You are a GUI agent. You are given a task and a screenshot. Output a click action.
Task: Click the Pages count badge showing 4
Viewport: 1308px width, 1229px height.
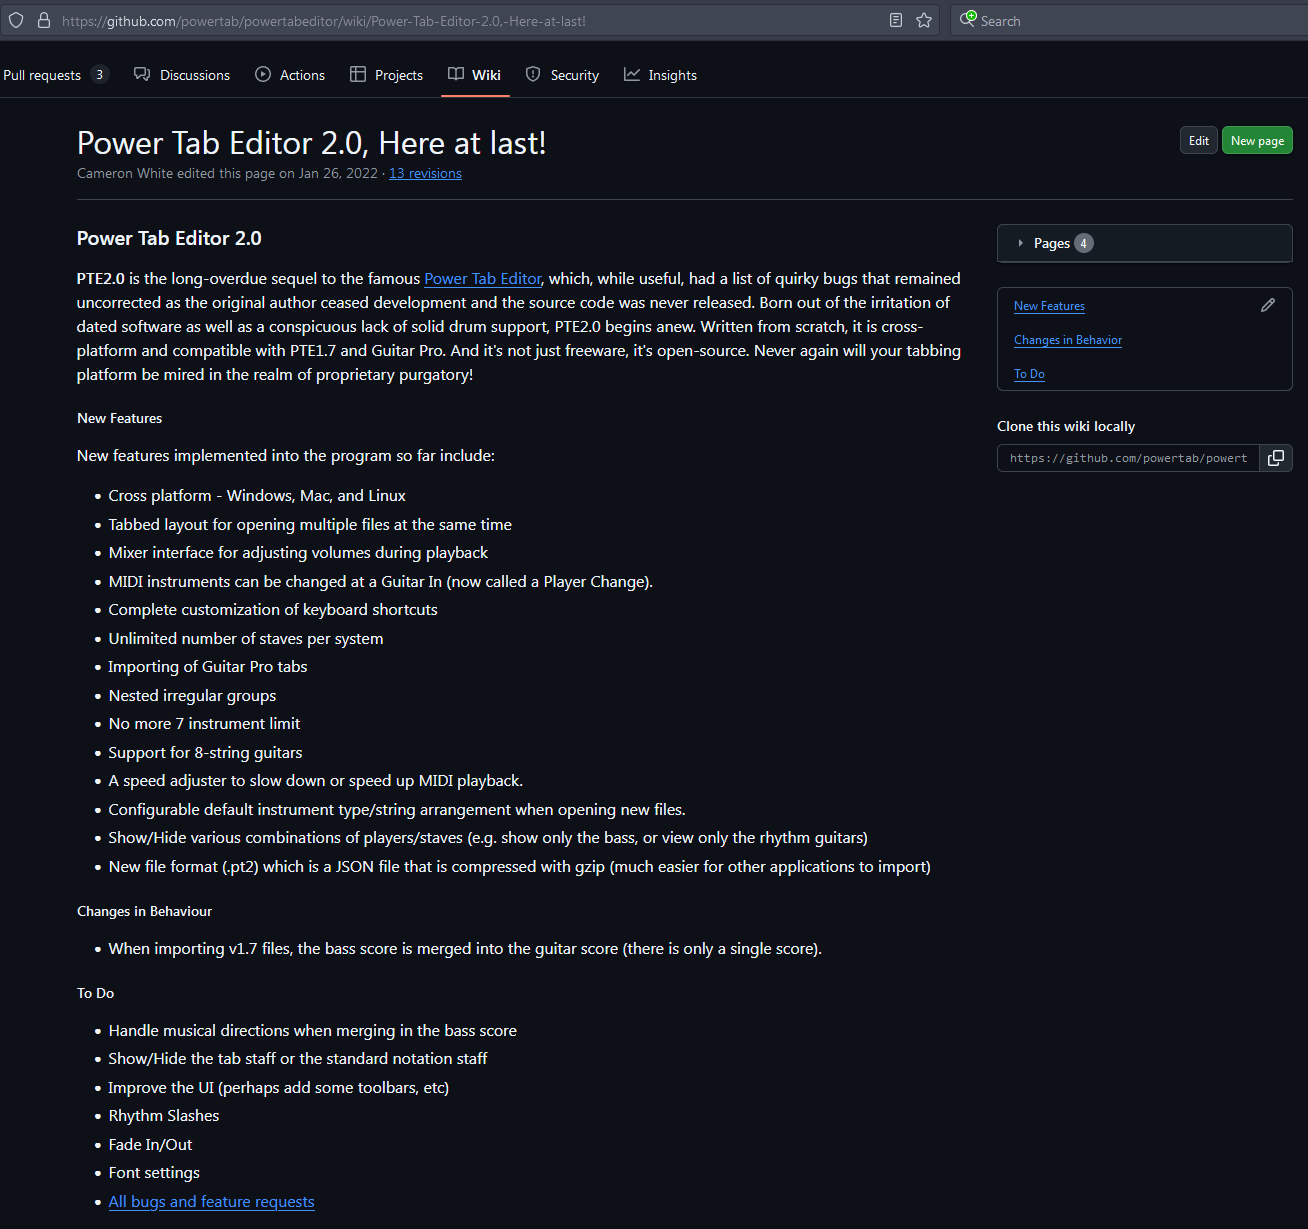1083,243
